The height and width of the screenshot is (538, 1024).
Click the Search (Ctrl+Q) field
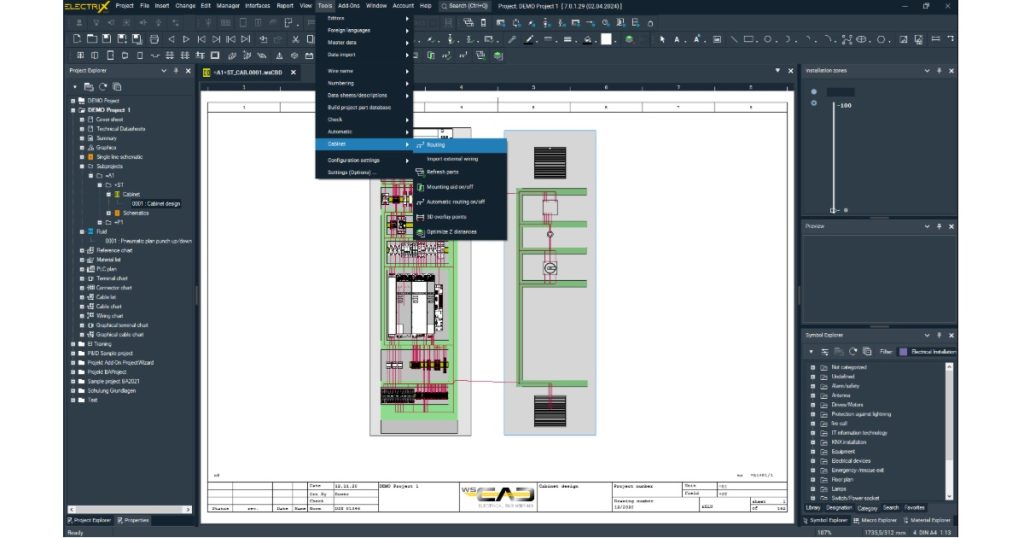(x=464, y=6)
